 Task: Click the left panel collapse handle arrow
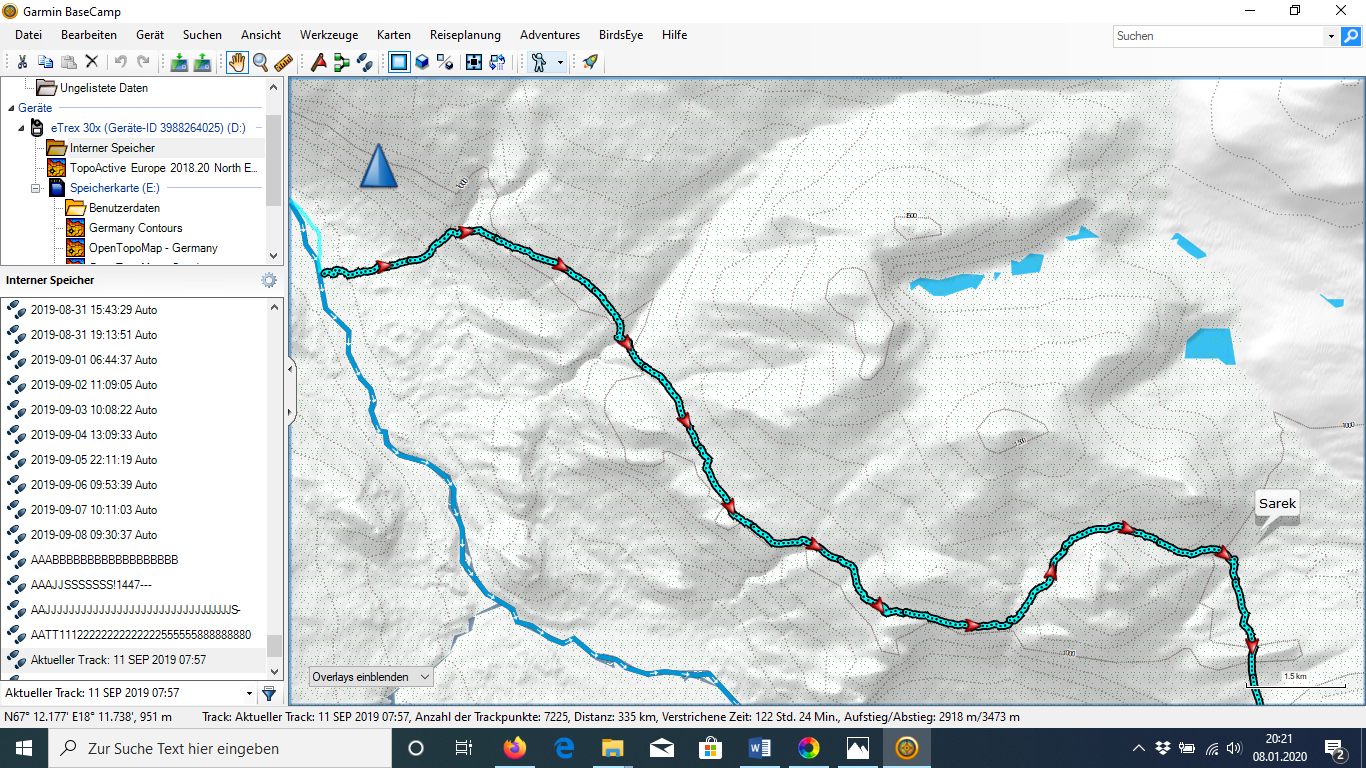tap(291, 369)
